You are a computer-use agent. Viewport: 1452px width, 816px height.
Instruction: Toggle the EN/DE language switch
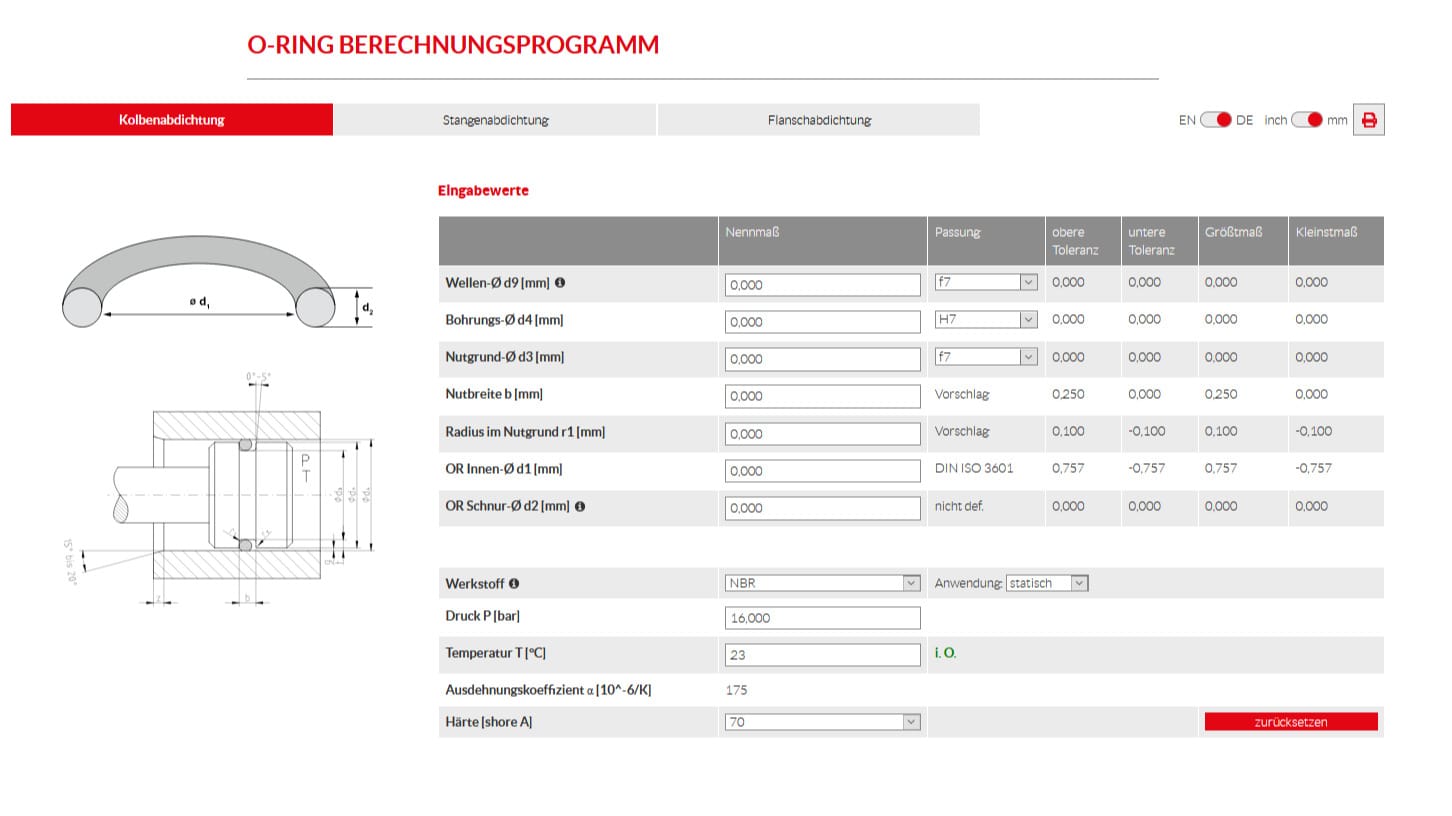coord(1216,120)
